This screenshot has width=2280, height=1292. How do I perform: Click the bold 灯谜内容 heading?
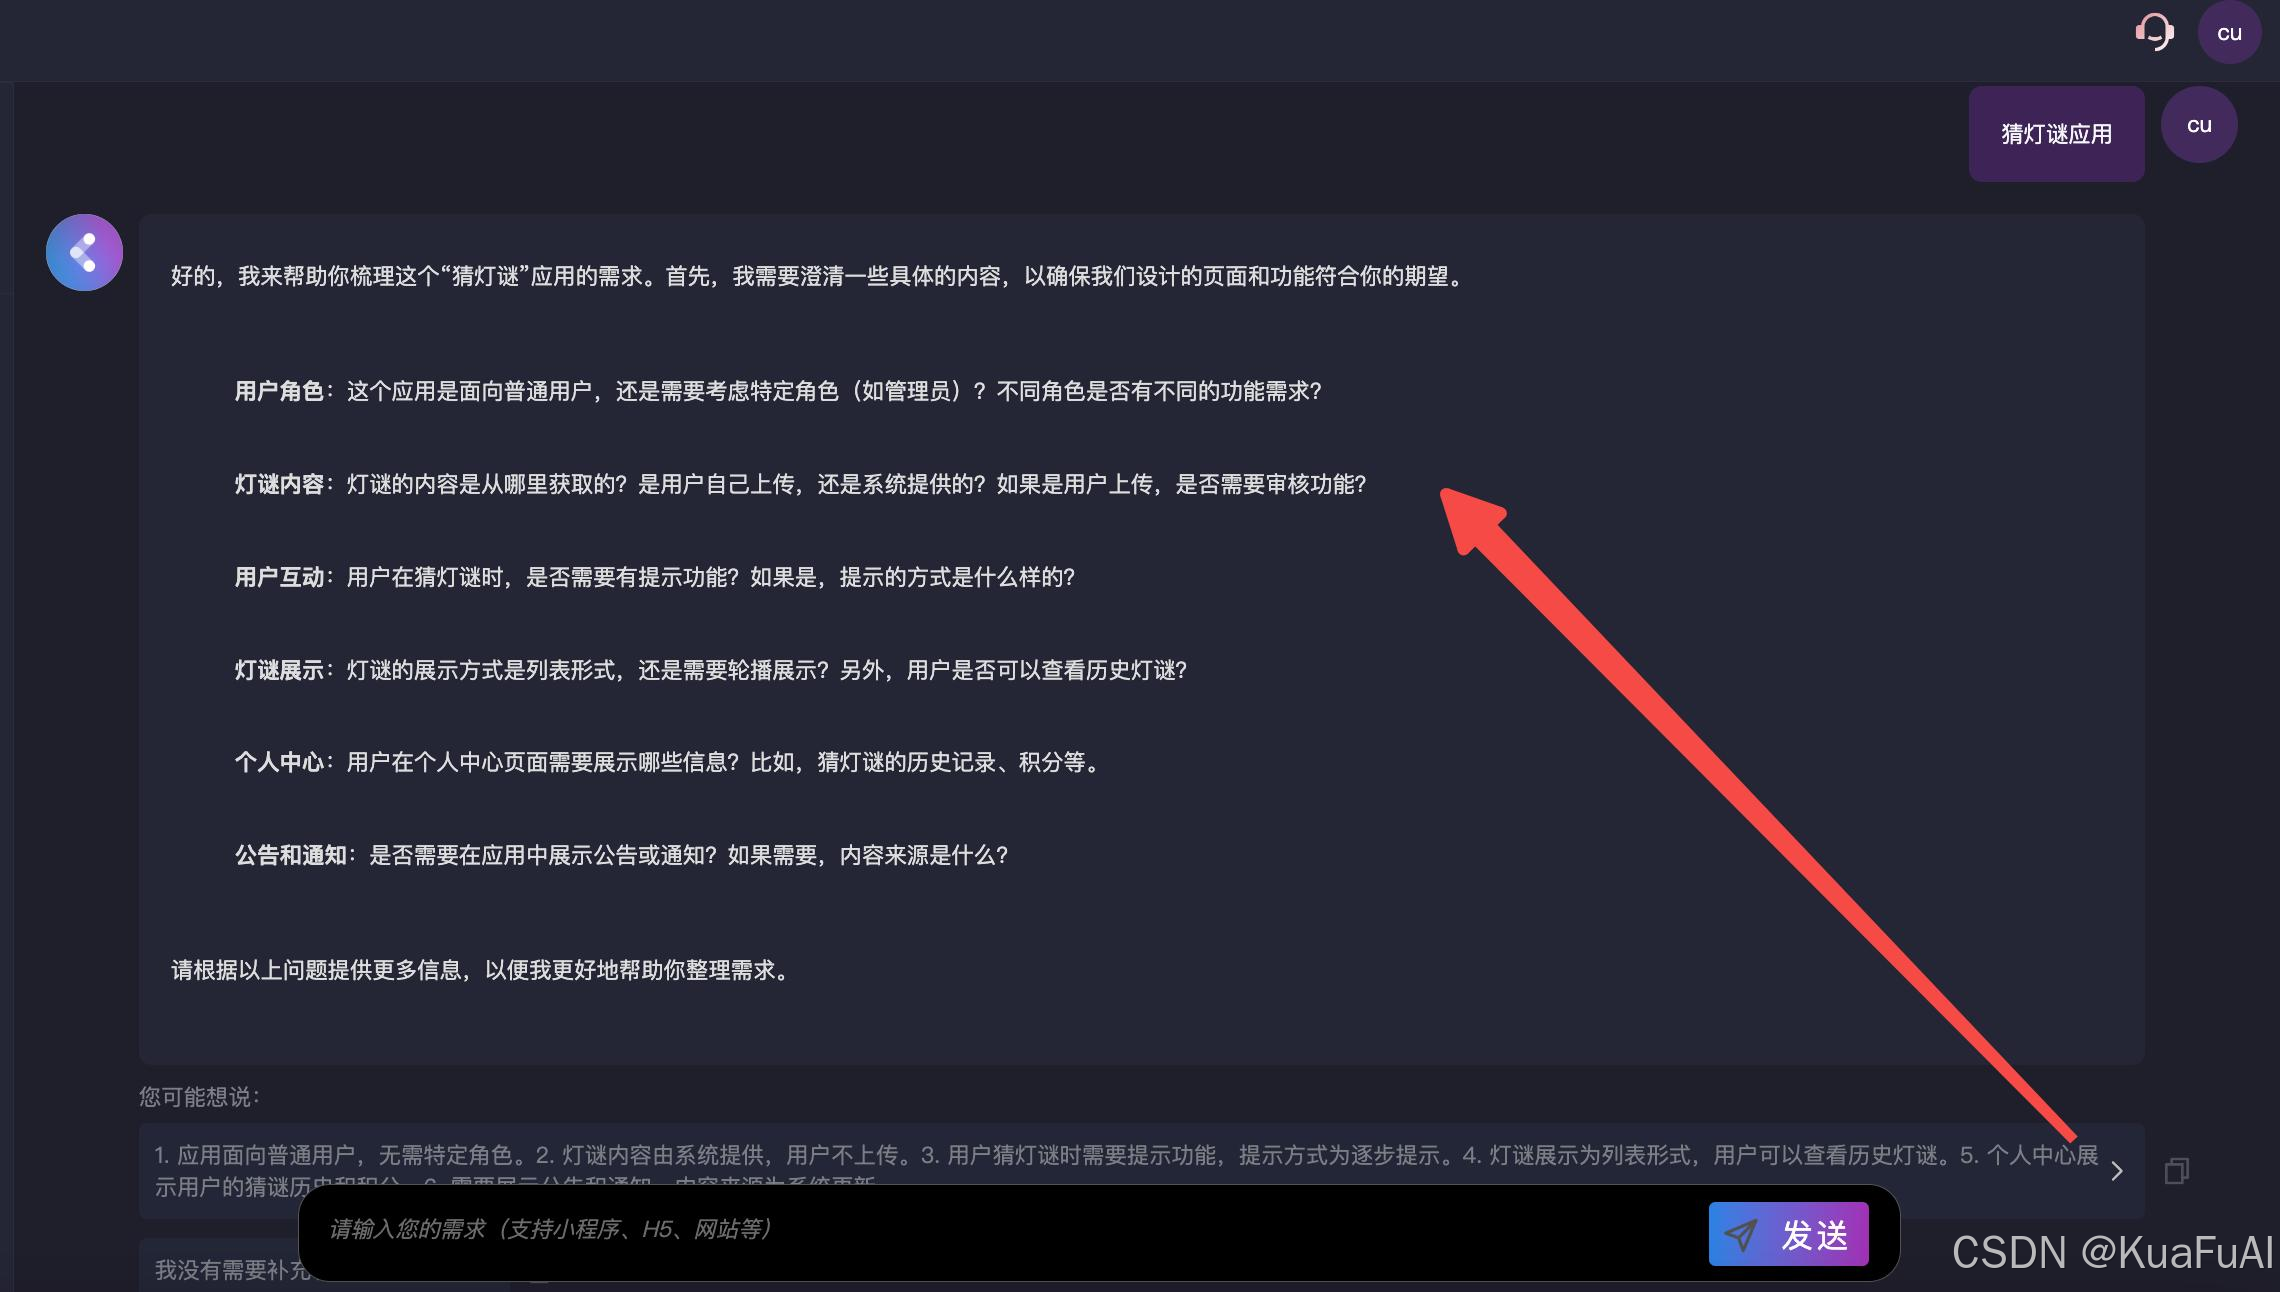click(278, 484)
